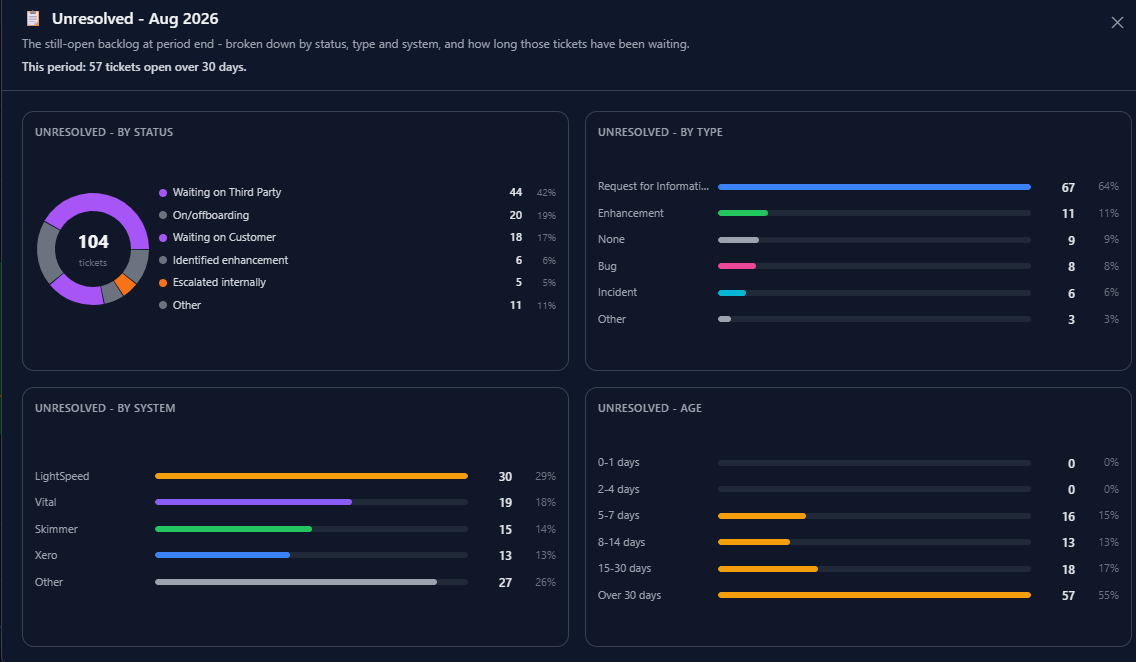Screen dimensions: 1136x662
Task: Click the blue Request for Information bar
Action: 874,187
